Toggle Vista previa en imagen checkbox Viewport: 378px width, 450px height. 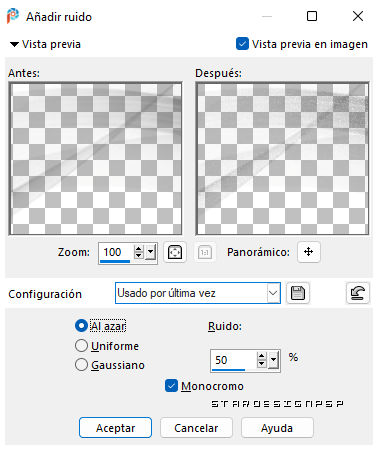click(242, 44)
